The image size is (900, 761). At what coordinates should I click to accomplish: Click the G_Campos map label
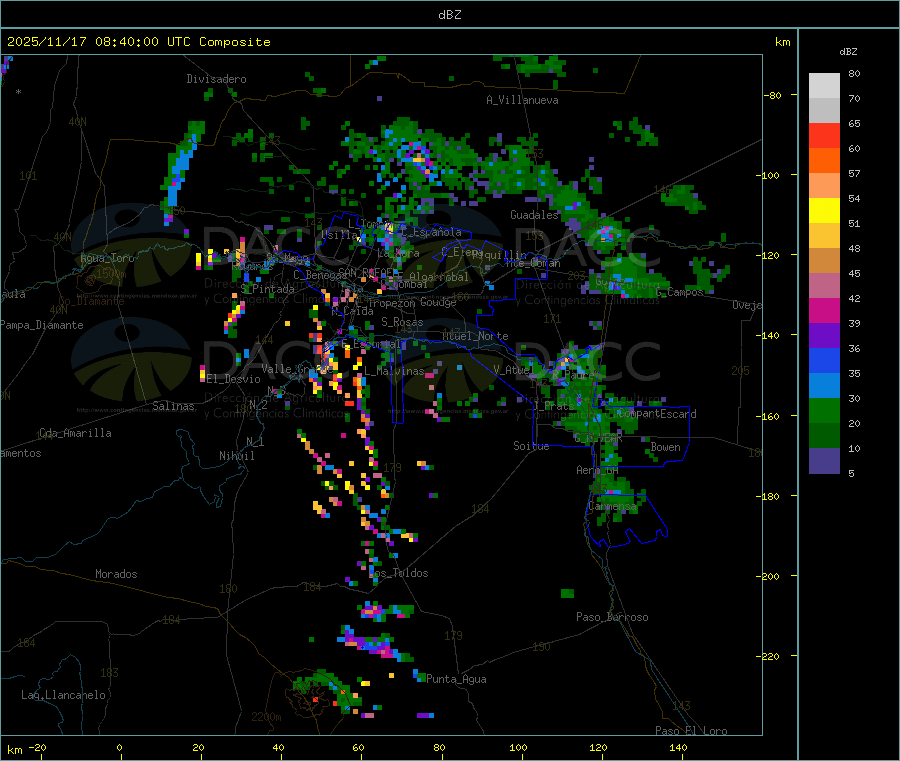(x=679, y=292)
